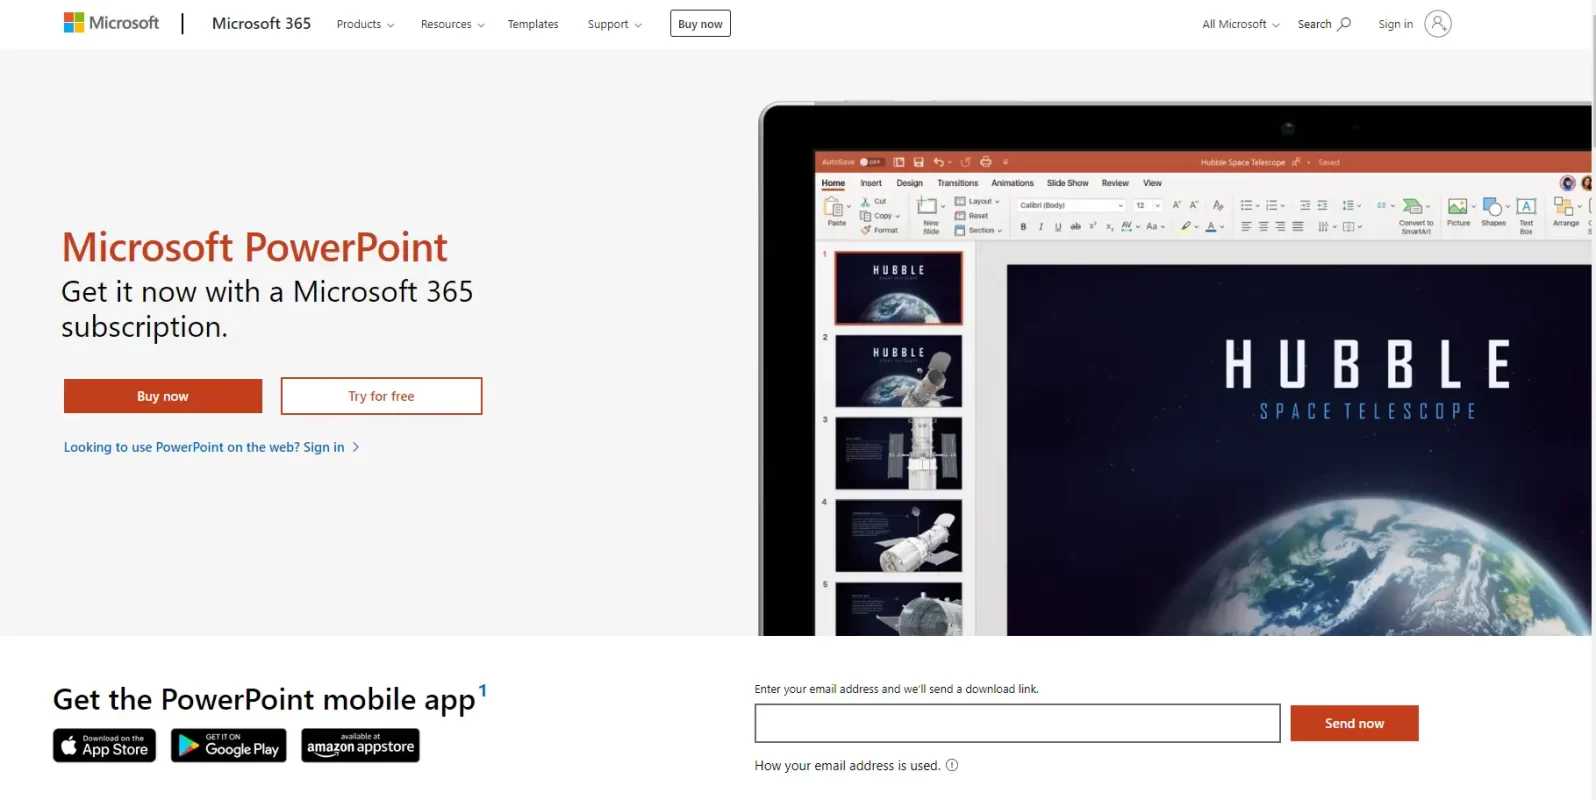Select the Transitions ribbon tab
The width and height of the screenshot is (1596, 800).
pos(957,183)
